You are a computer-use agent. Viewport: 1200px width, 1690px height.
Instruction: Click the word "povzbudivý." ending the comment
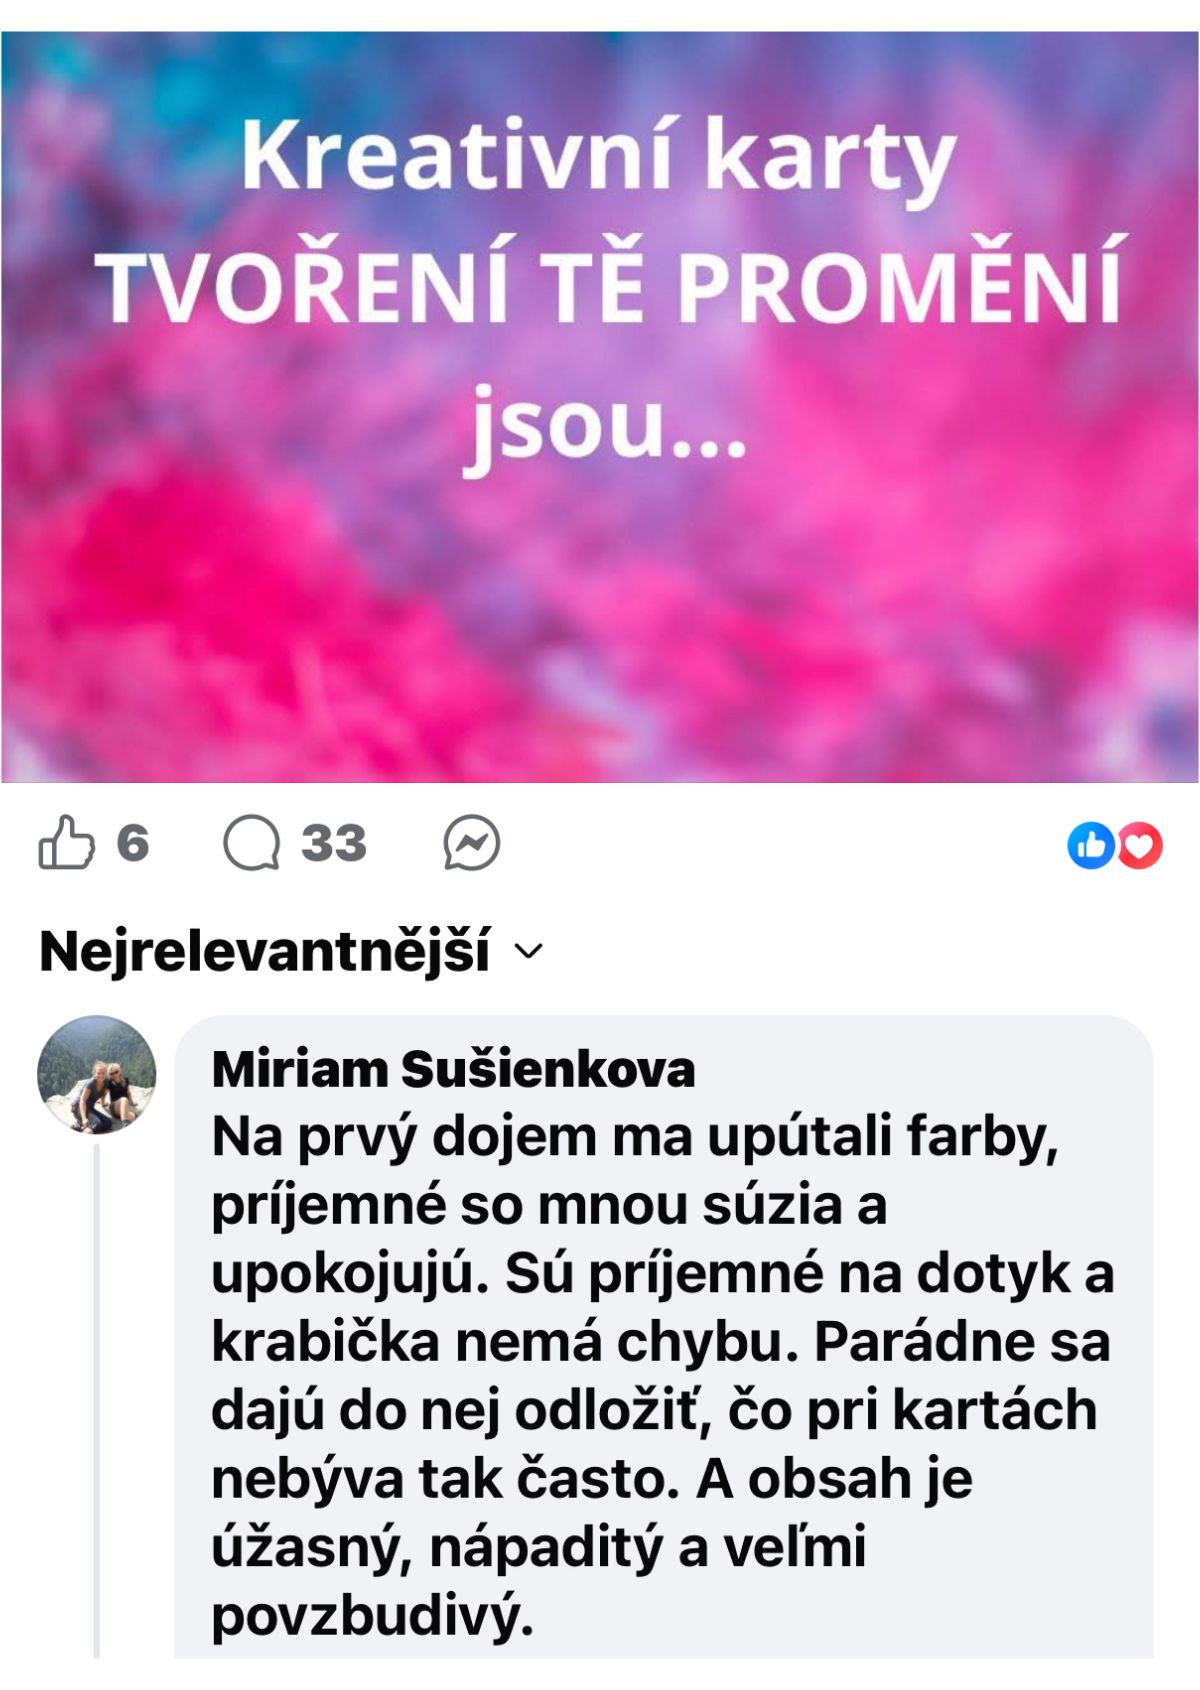373,1615
